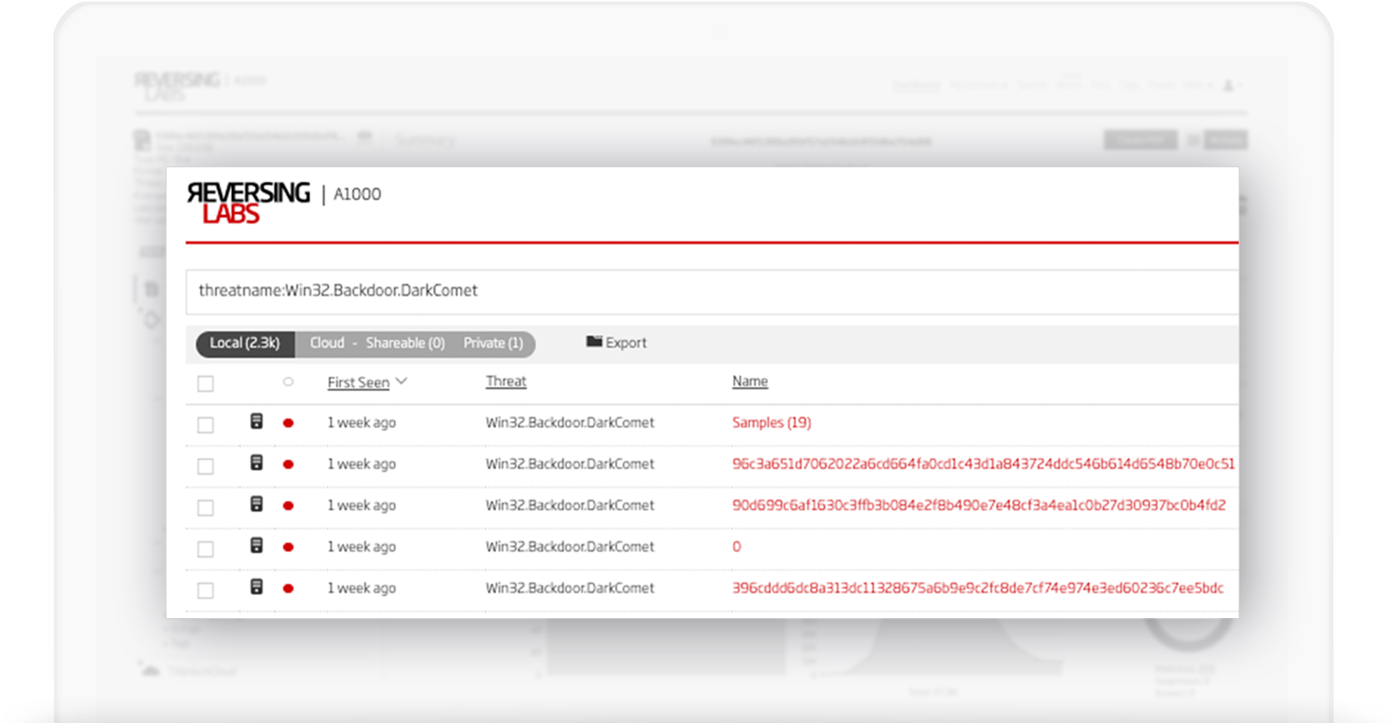The height and width of the screenshot is (723, 1400).
Task: Open the Samples (19) entry
Action: (x=771, y=423)
